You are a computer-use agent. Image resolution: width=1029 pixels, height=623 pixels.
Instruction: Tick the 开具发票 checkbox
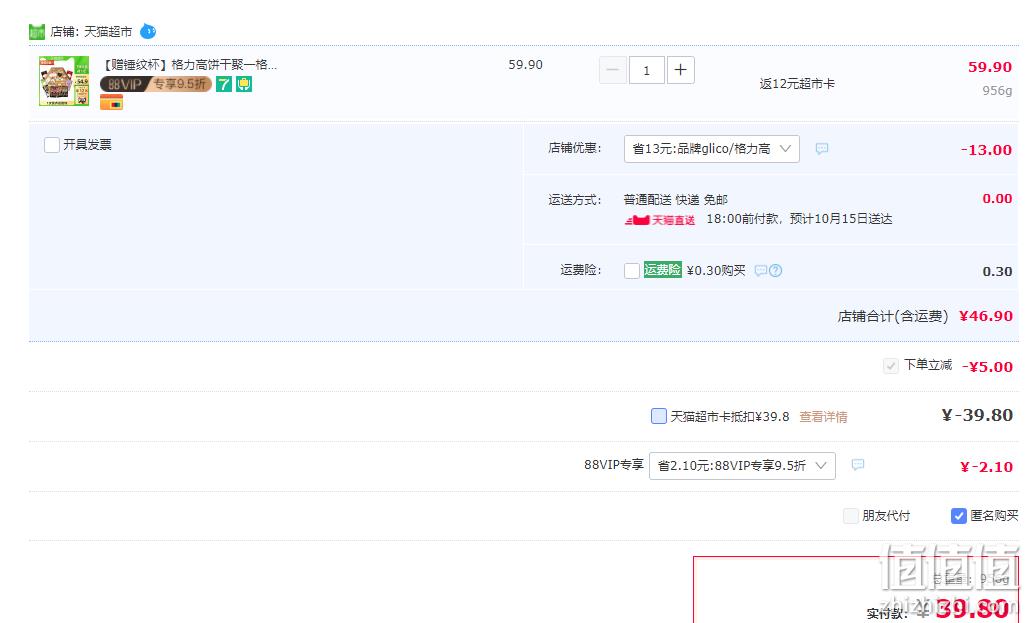click(x=52, y=144)
